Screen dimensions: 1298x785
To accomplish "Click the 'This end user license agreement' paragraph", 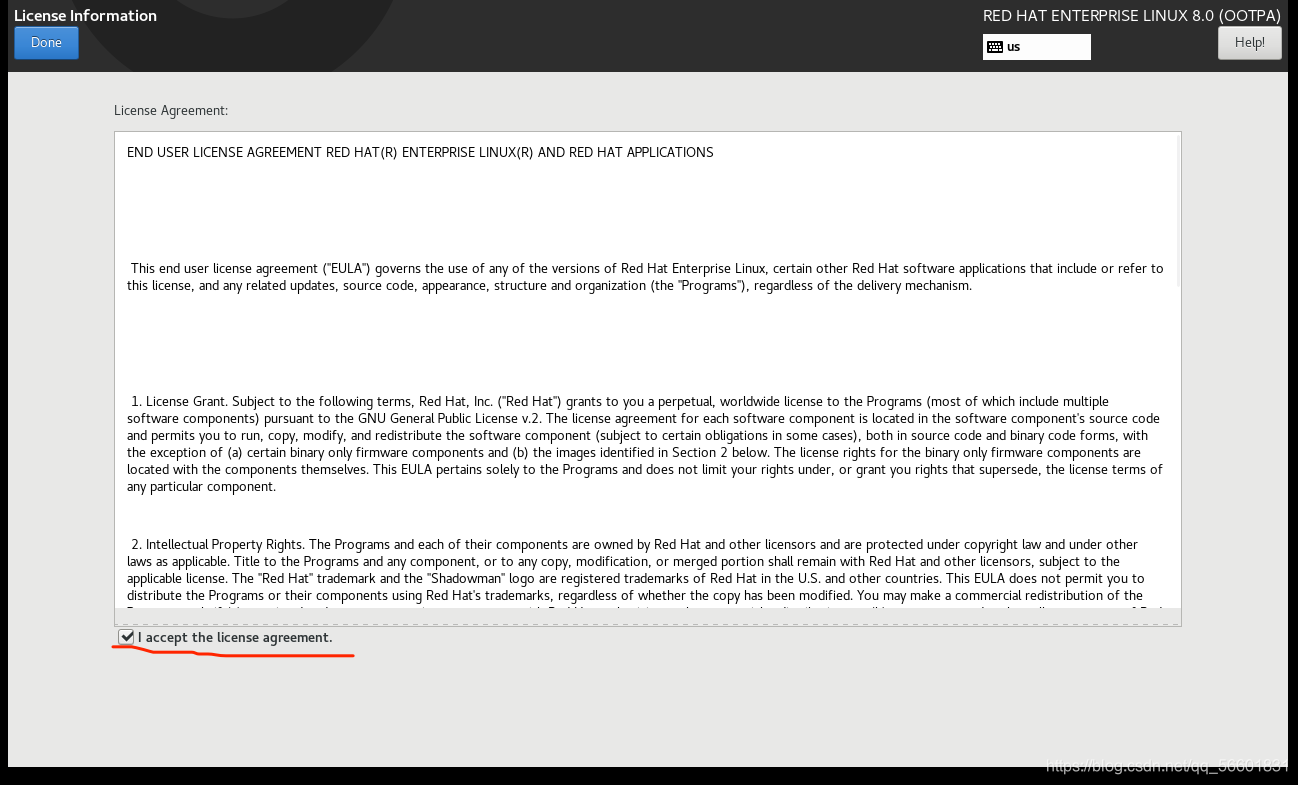I will tap(645, 277).
